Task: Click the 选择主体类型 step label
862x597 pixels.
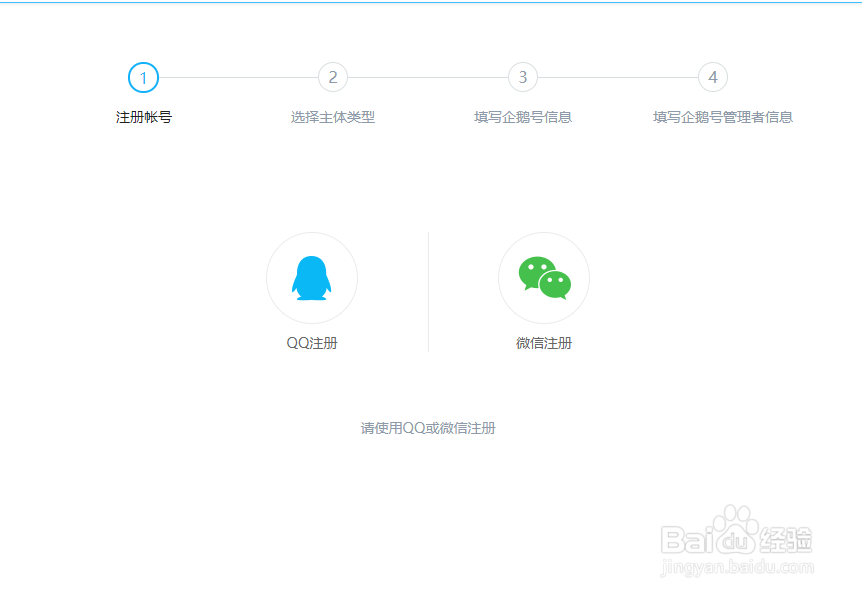Action: pos(333,117)
